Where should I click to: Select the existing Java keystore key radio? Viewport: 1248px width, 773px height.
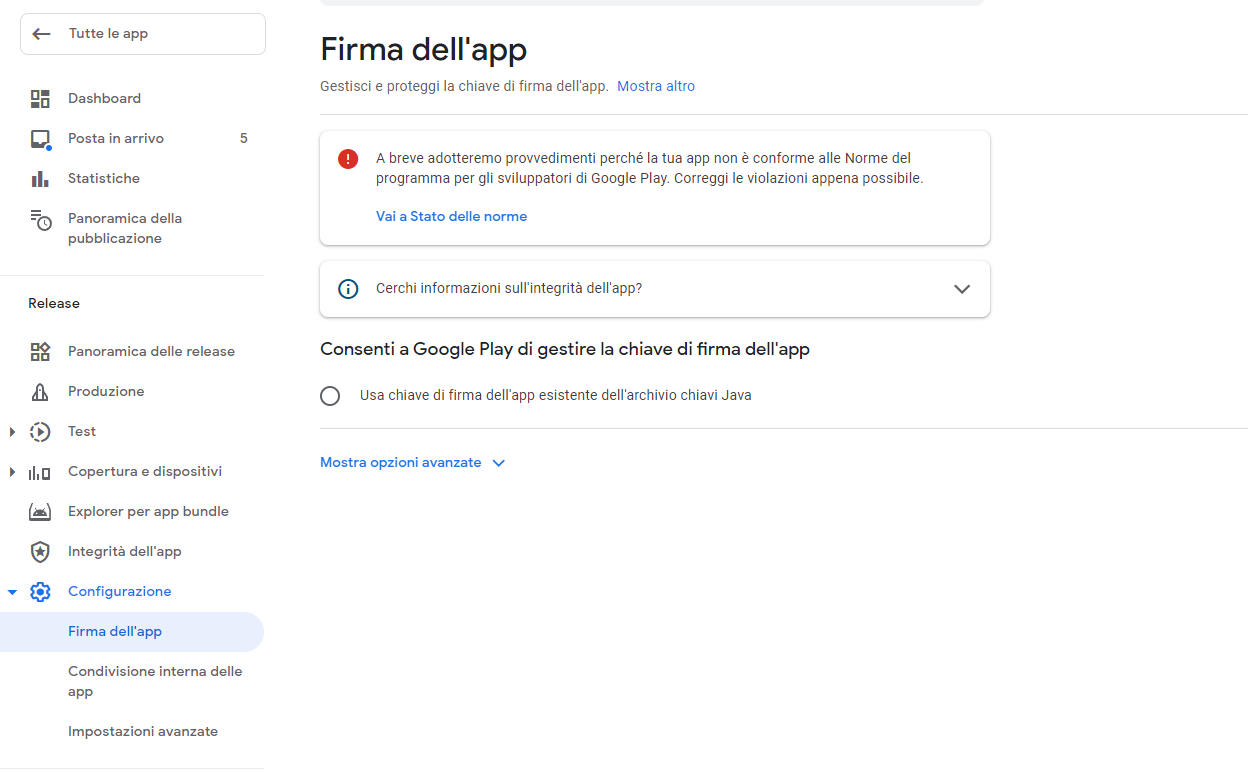(x=330, y=396)
